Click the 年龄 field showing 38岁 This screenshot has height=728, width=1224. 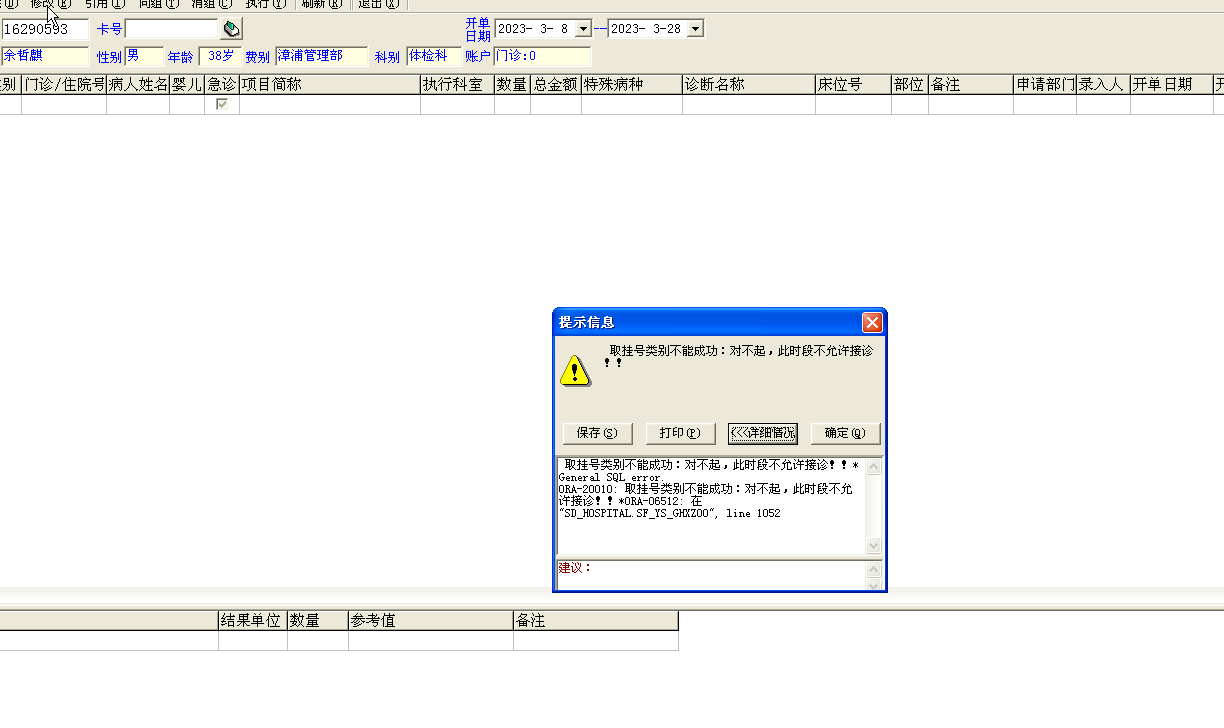[x=218, y=56]
